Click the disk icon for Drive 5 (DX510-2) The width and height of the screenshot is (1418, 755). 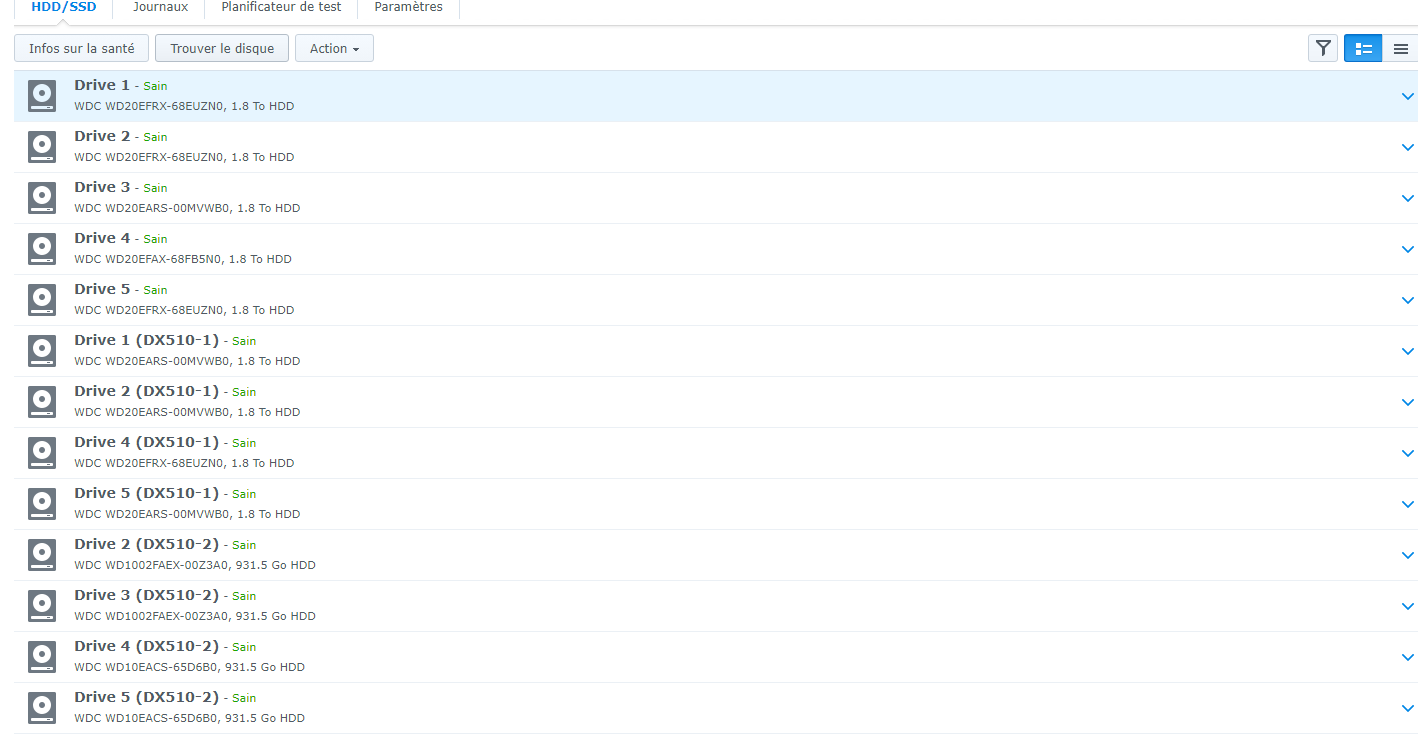pos(42,708)
